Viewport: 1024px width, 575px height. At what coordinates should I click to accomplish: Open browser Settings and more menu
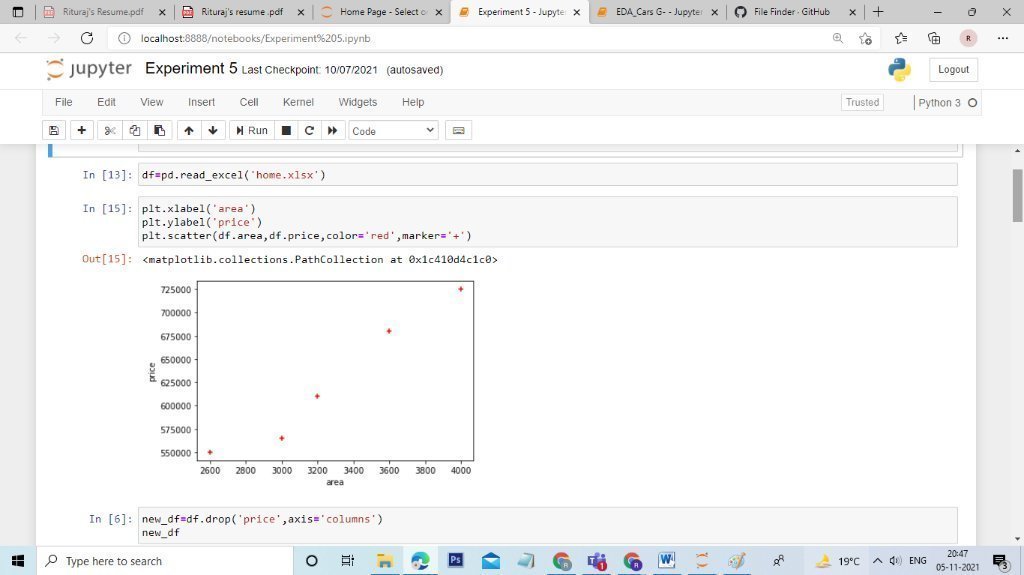1002,39
